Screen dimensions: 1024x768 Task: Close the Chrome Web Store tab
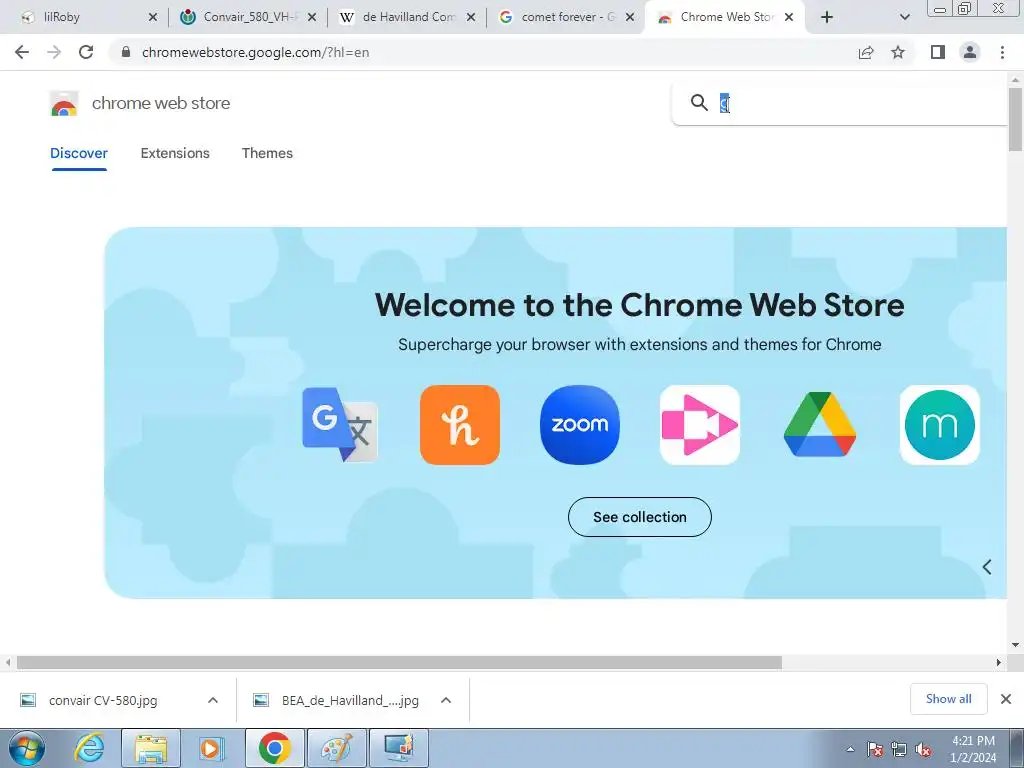(789, 17)
